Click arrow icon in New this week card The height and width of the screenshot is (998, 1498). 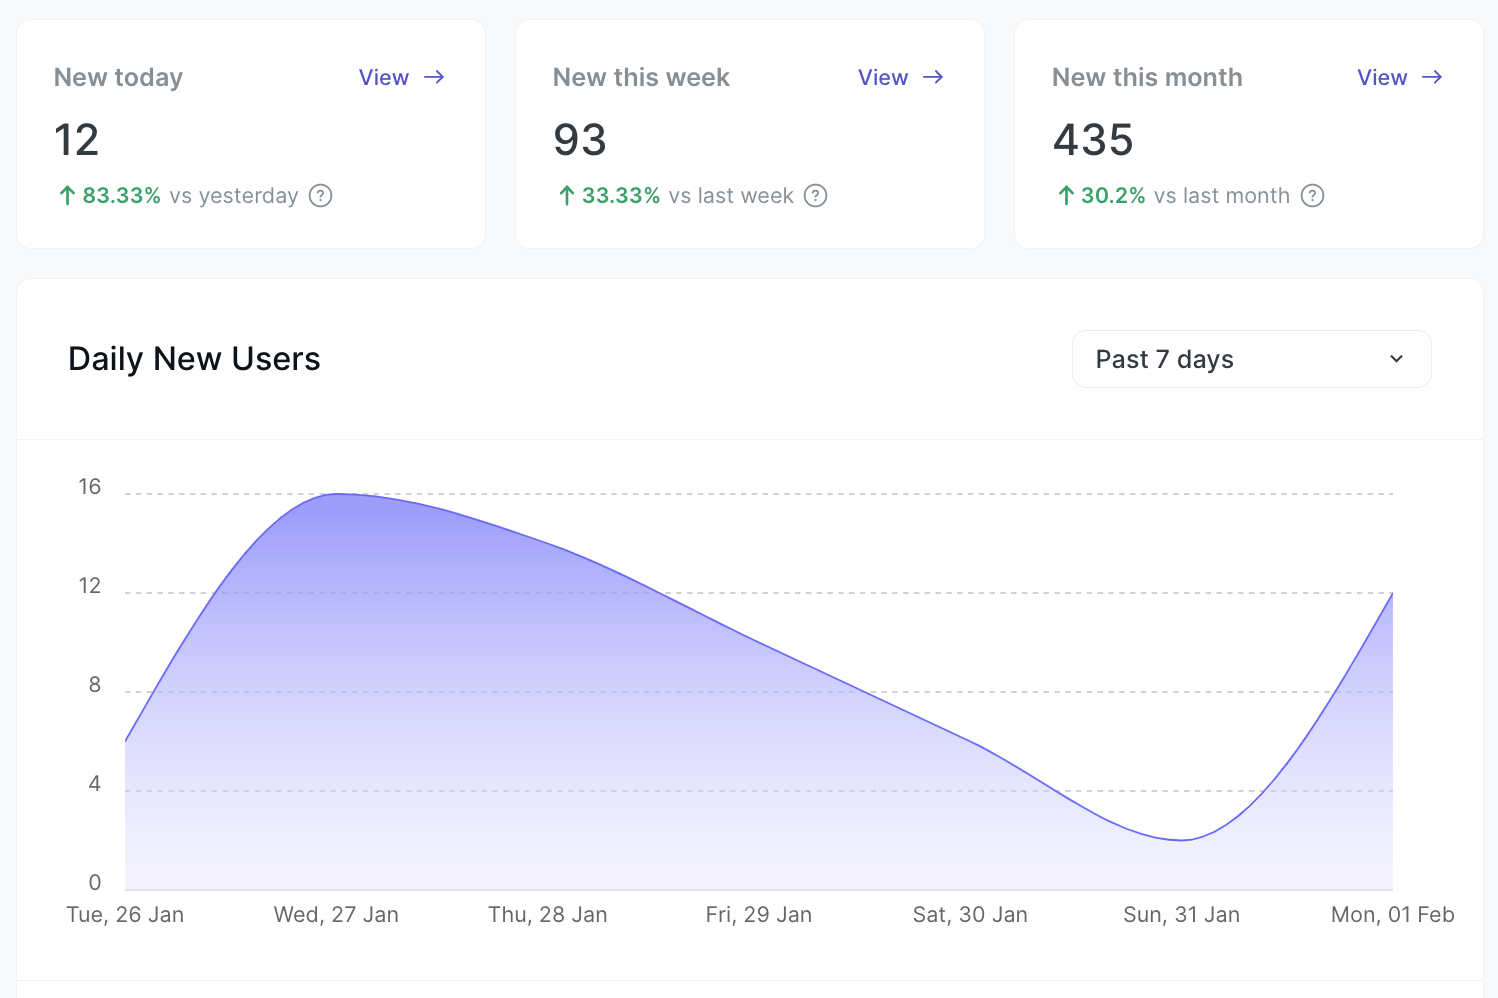(933, 78)
